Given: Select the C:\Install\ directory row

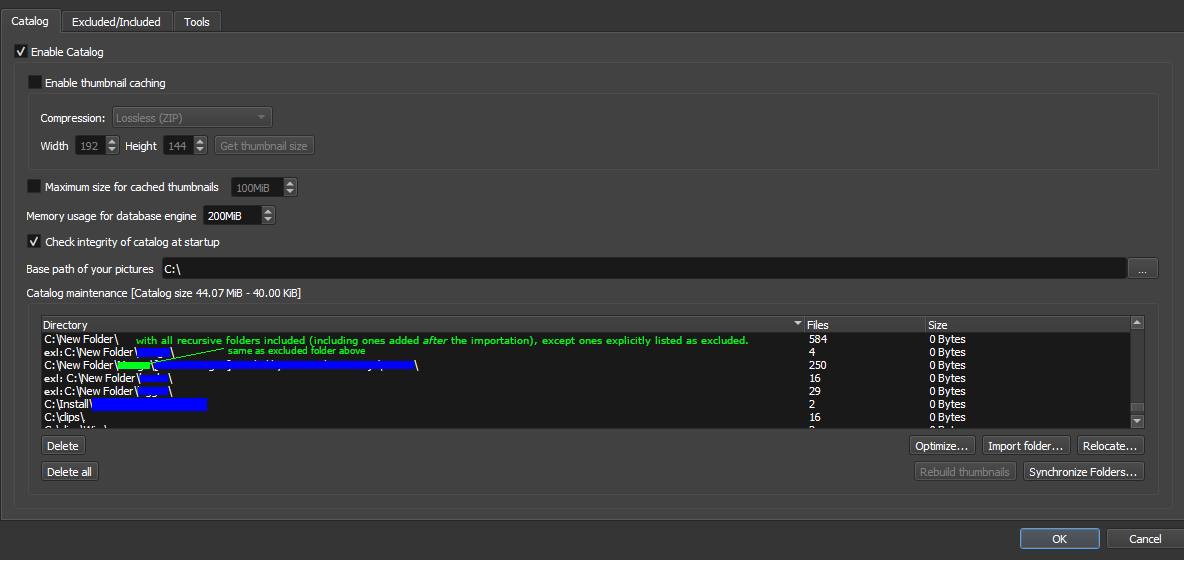Looking at the screenshot, I should click(585, 404).
